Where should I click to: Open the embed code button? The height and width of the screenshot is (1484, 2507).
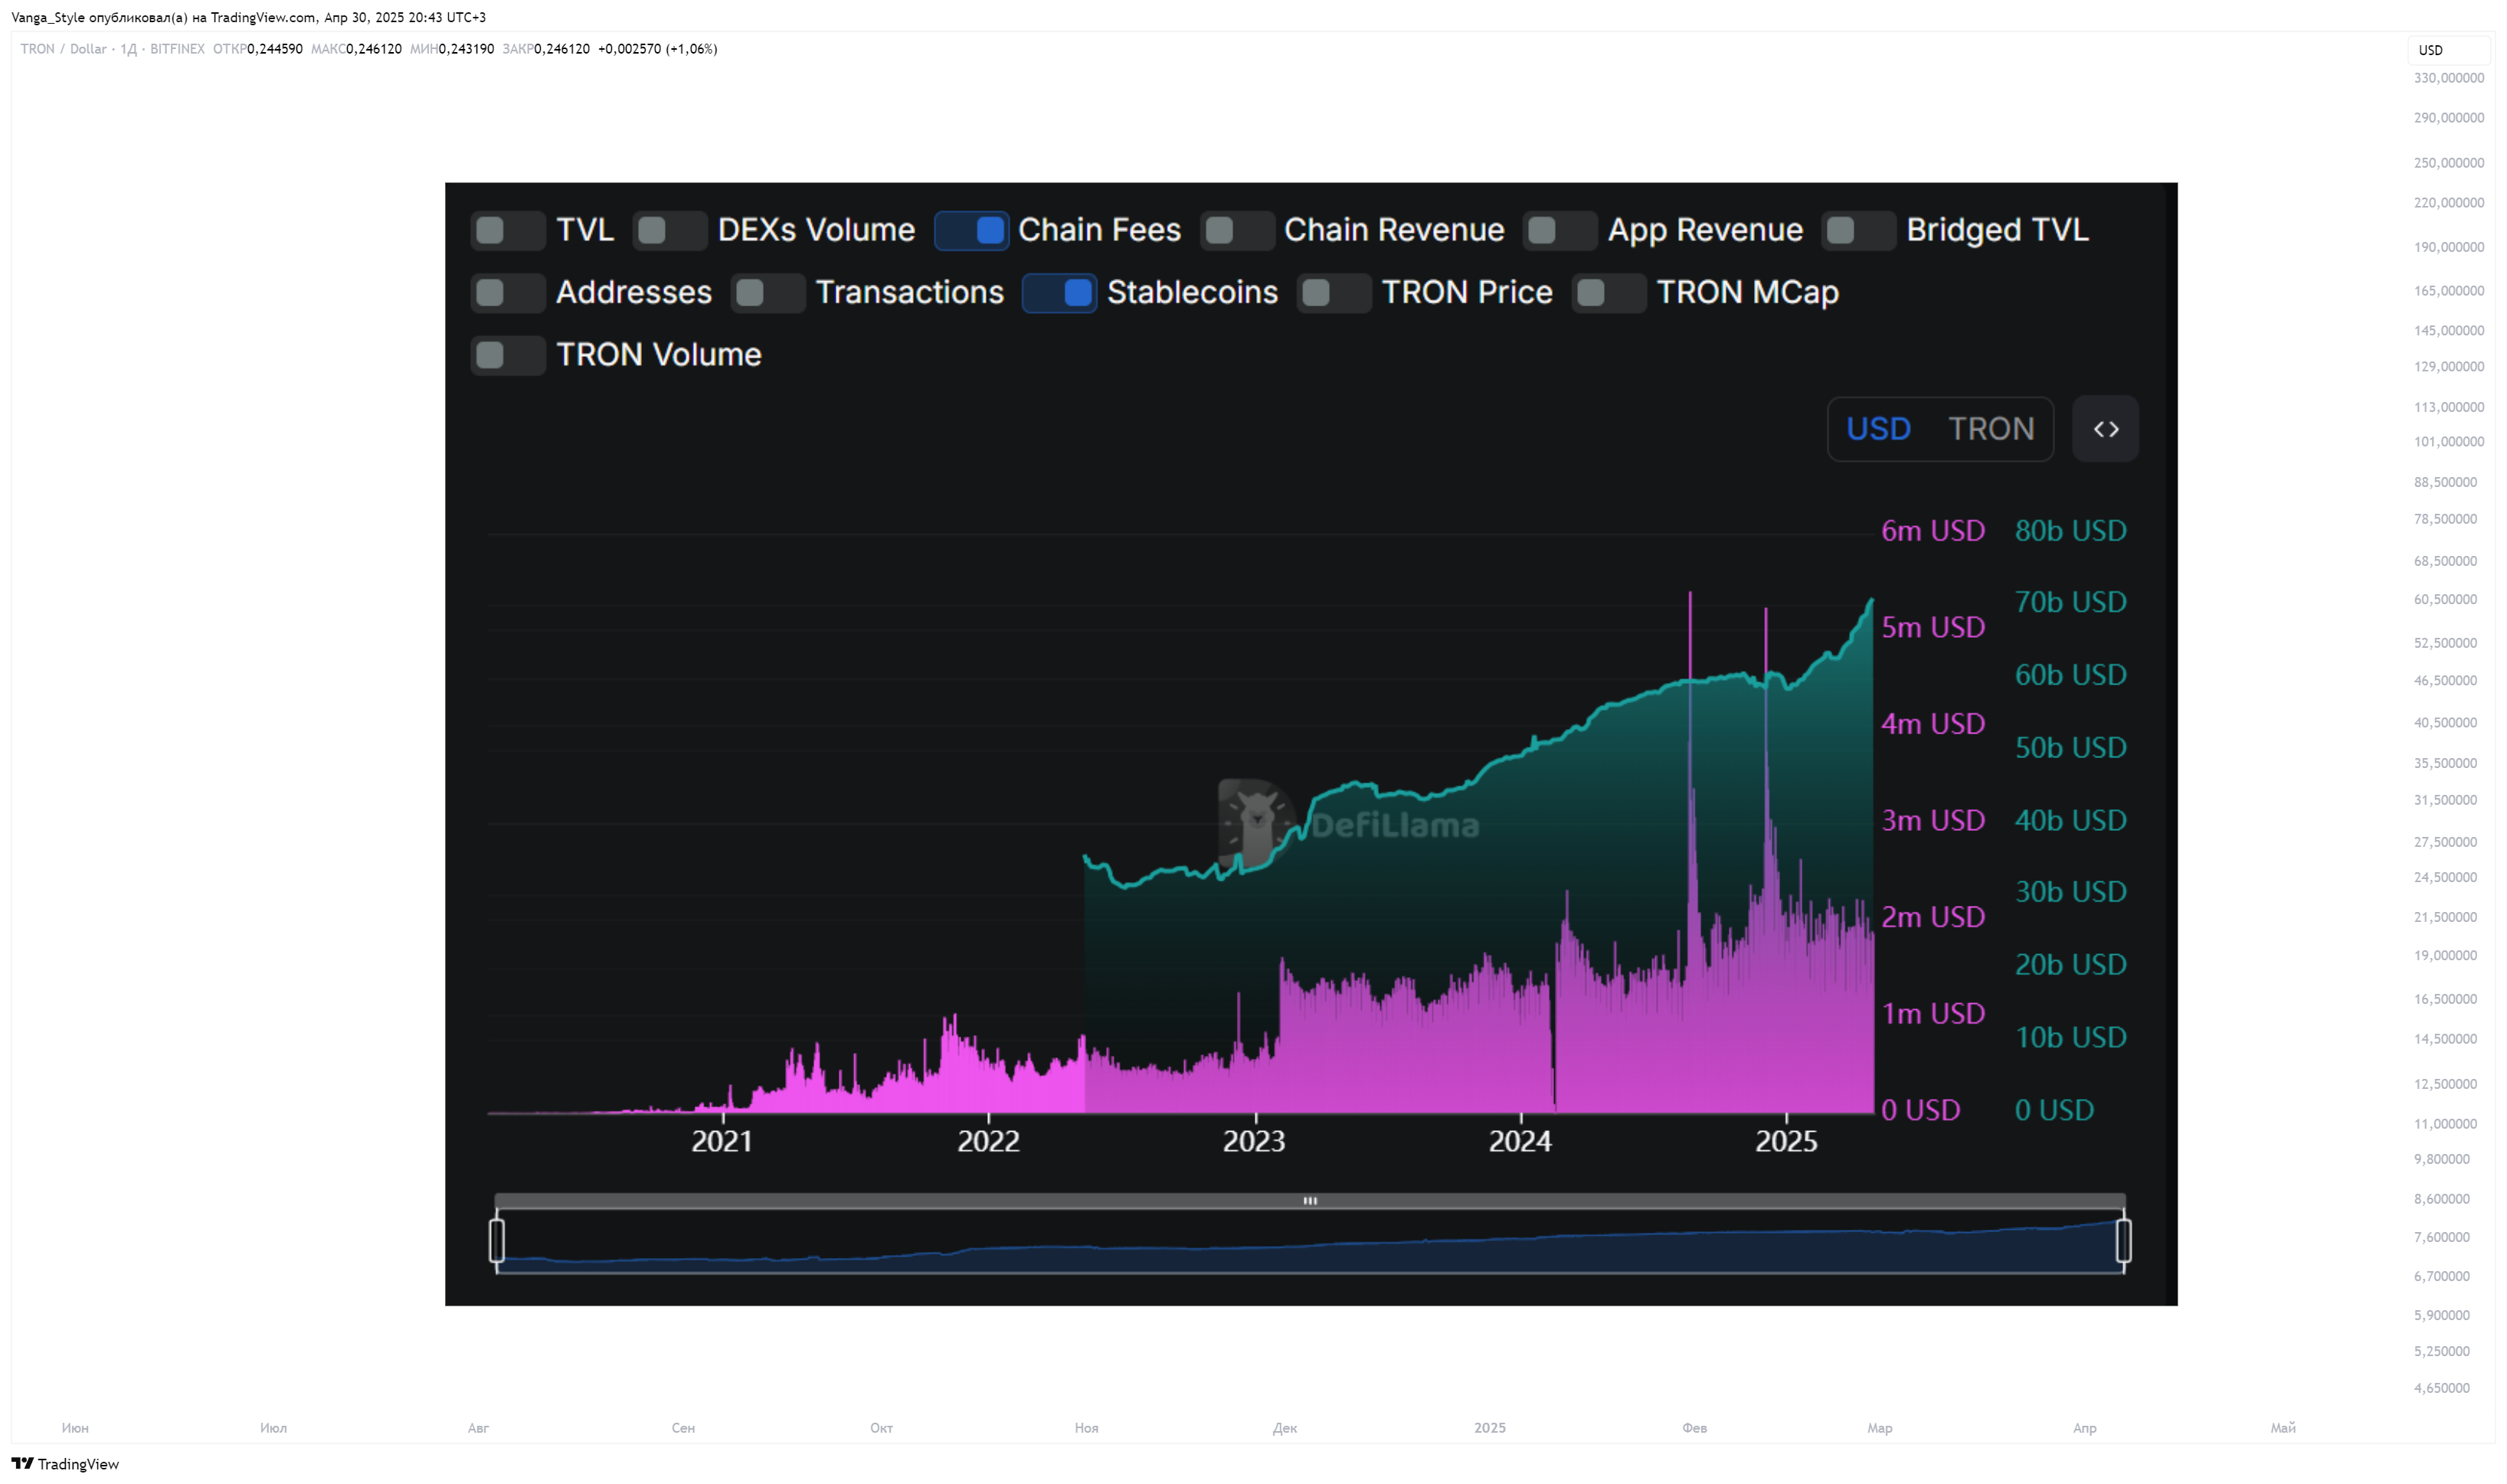[x=2105, y=429]
